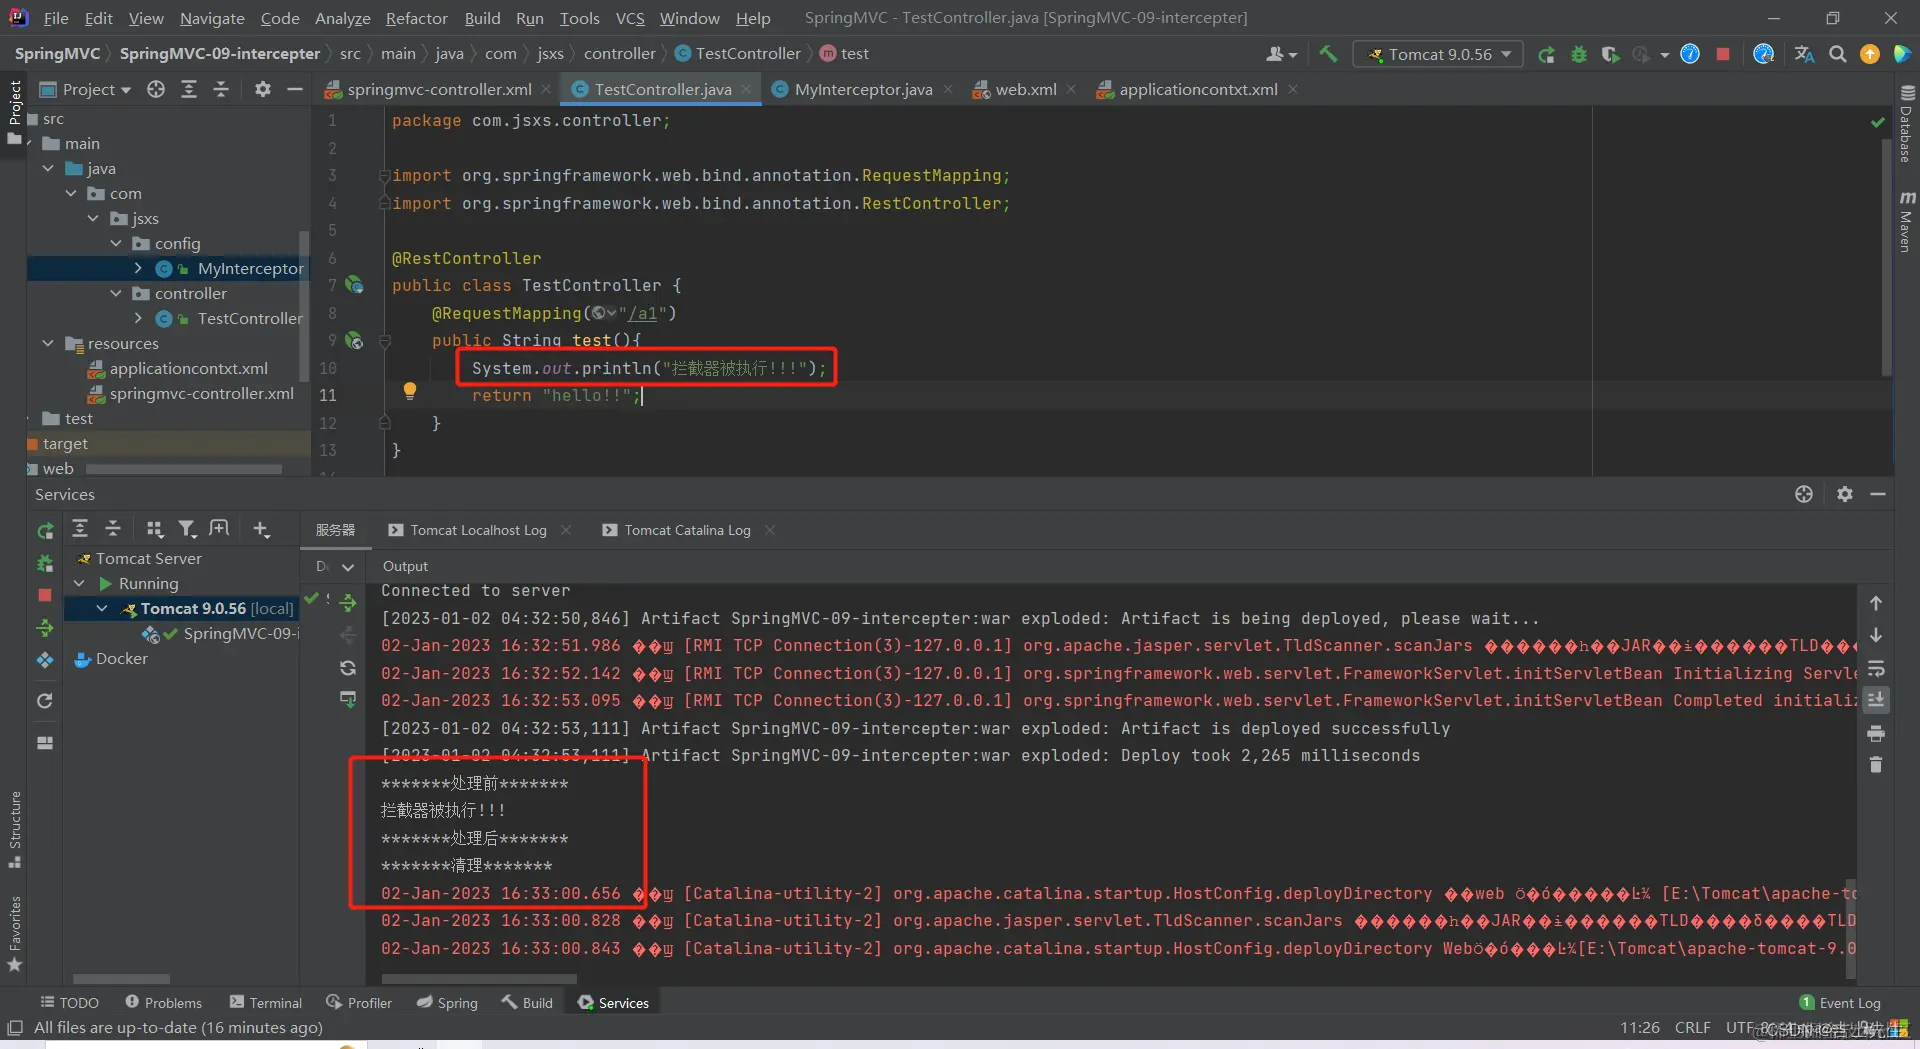Switch to applicationcontxt.xml editor tab
Viewport: 1920px width, 1049px height.
(1198, 89)
